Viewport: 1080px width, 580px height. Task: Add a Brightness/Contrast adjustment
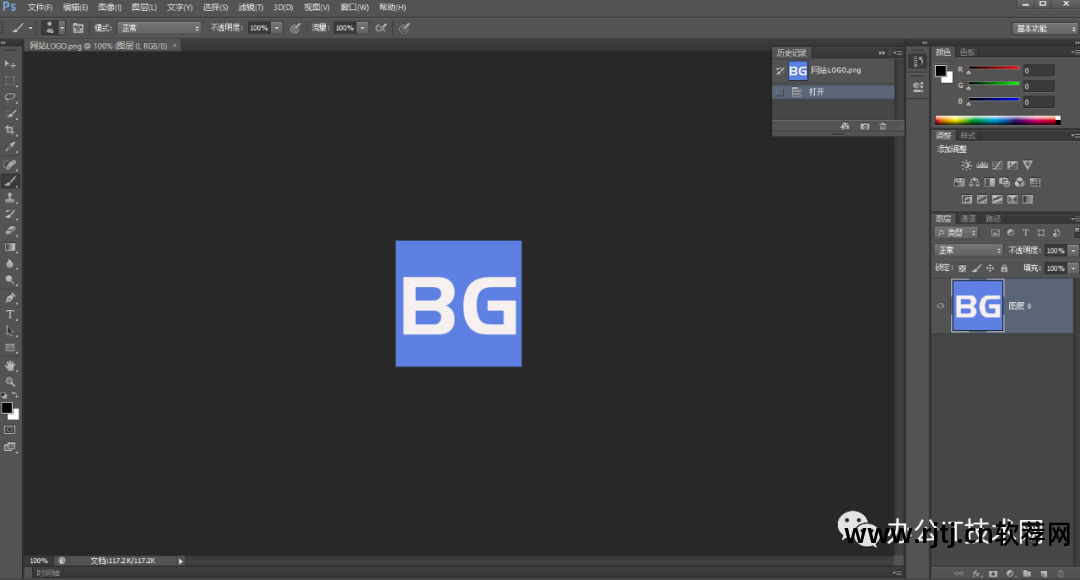tap(966, 165)
